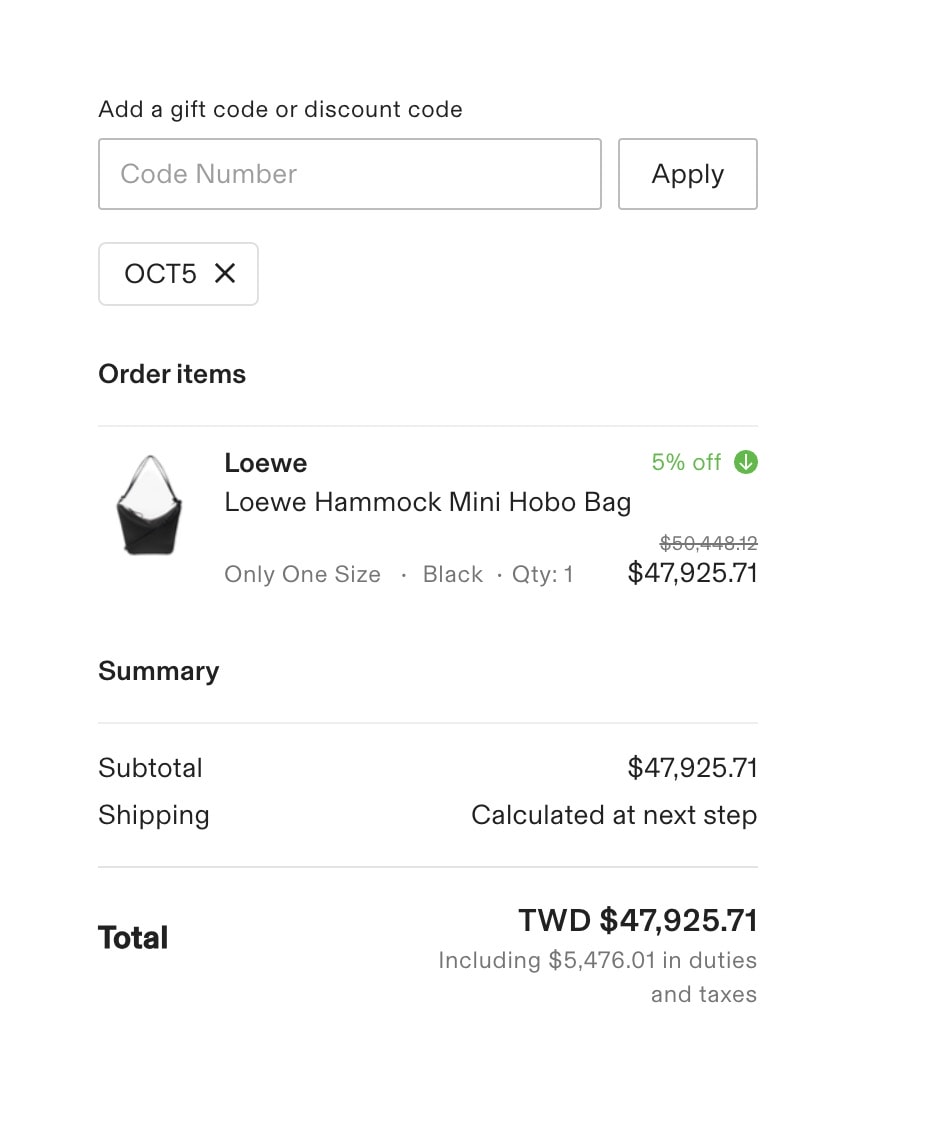Click the 5% off label

686,462
